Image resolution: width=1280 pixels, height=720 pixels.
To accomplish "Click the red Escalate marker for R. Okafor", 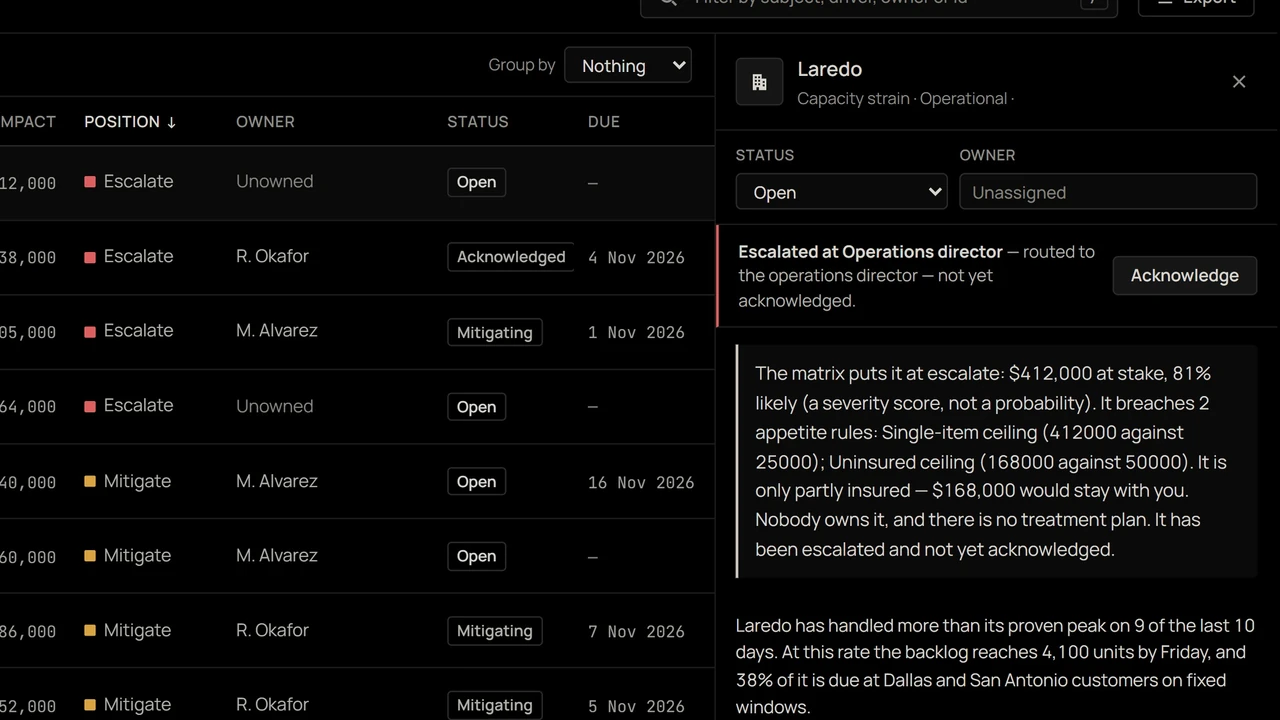I will pyautogui.click(x=90, y=257).
